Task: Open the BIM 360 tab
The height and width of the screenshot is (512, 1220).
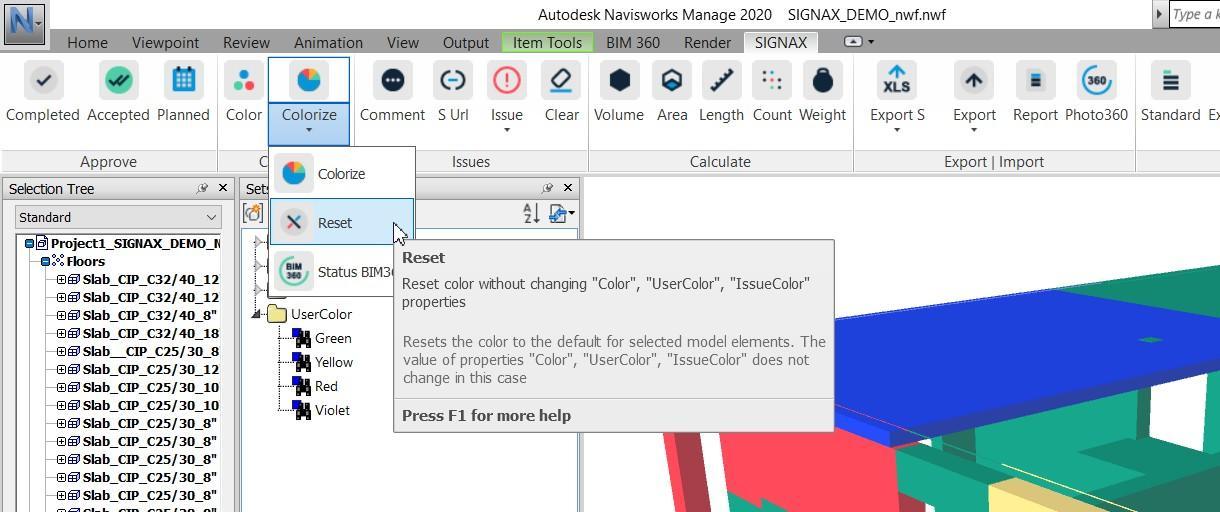Action: pos(632,42)
